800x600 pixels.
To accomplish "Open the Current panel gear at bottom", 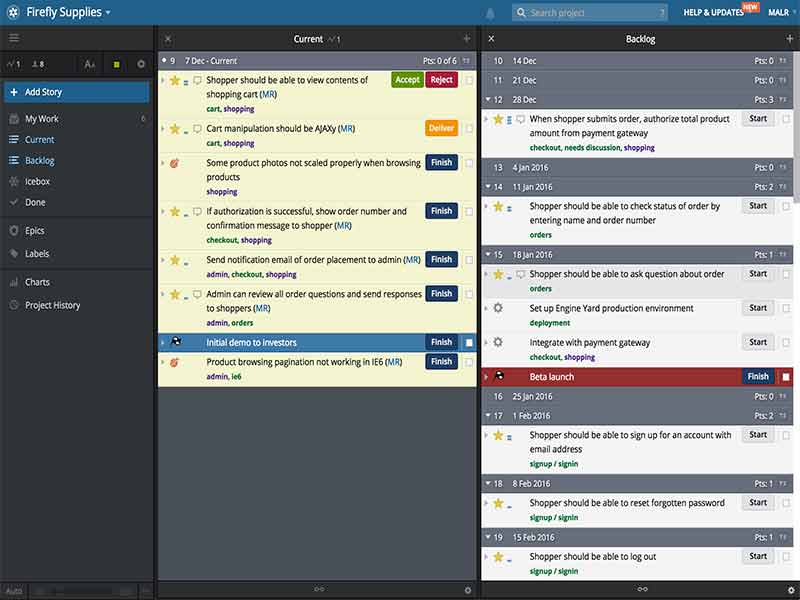I will coord(466,590).
